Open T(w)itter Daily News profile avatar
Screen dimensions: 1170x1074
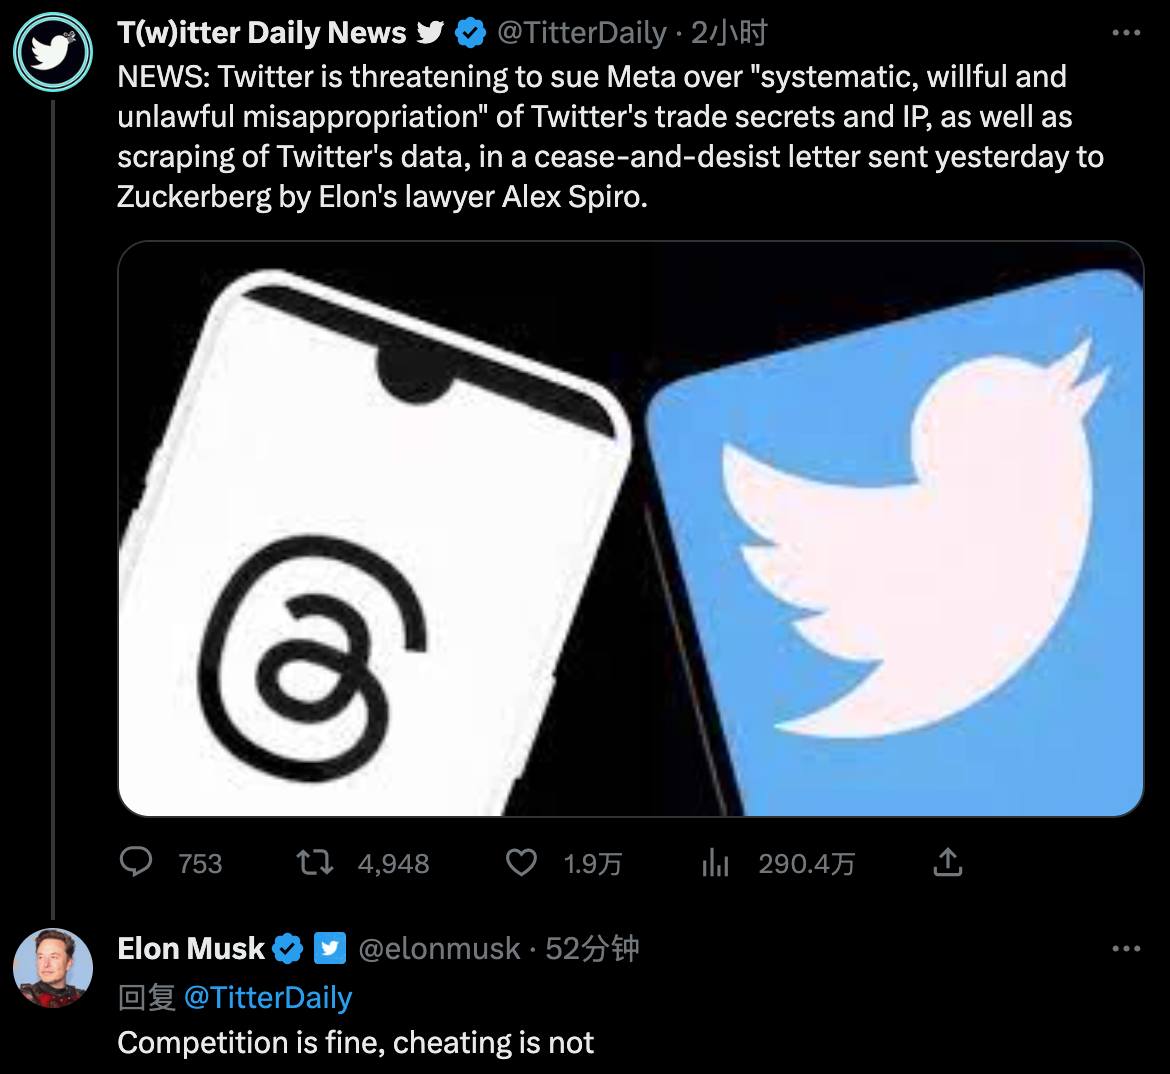point(53,52)
